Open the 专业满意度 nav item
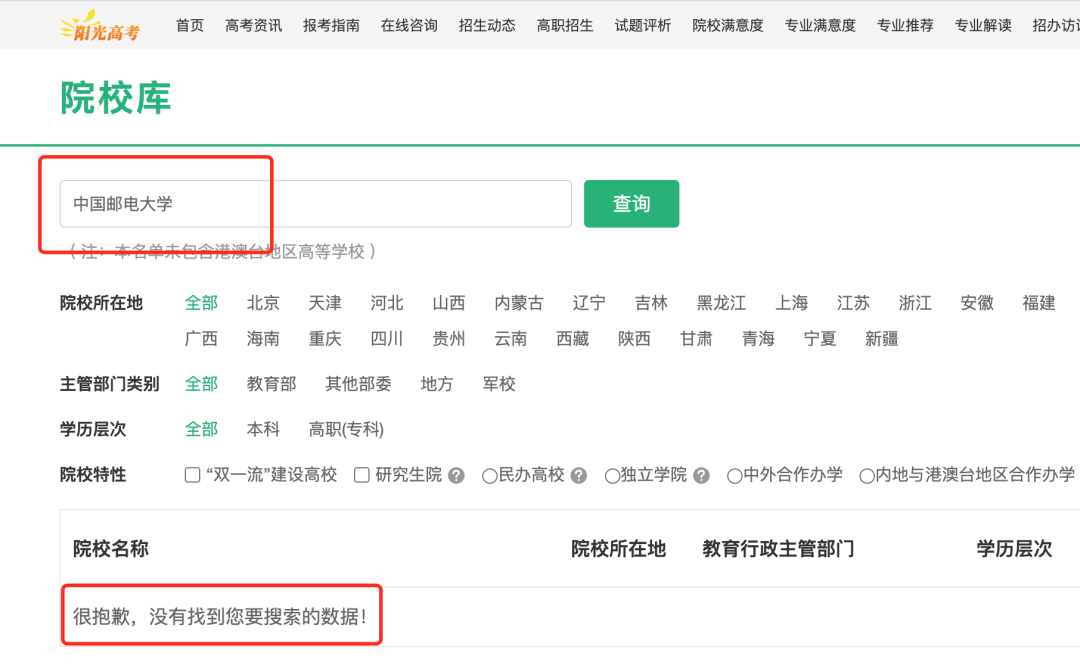The width and height of the screenshot is (1080, 665). (820, 25)
